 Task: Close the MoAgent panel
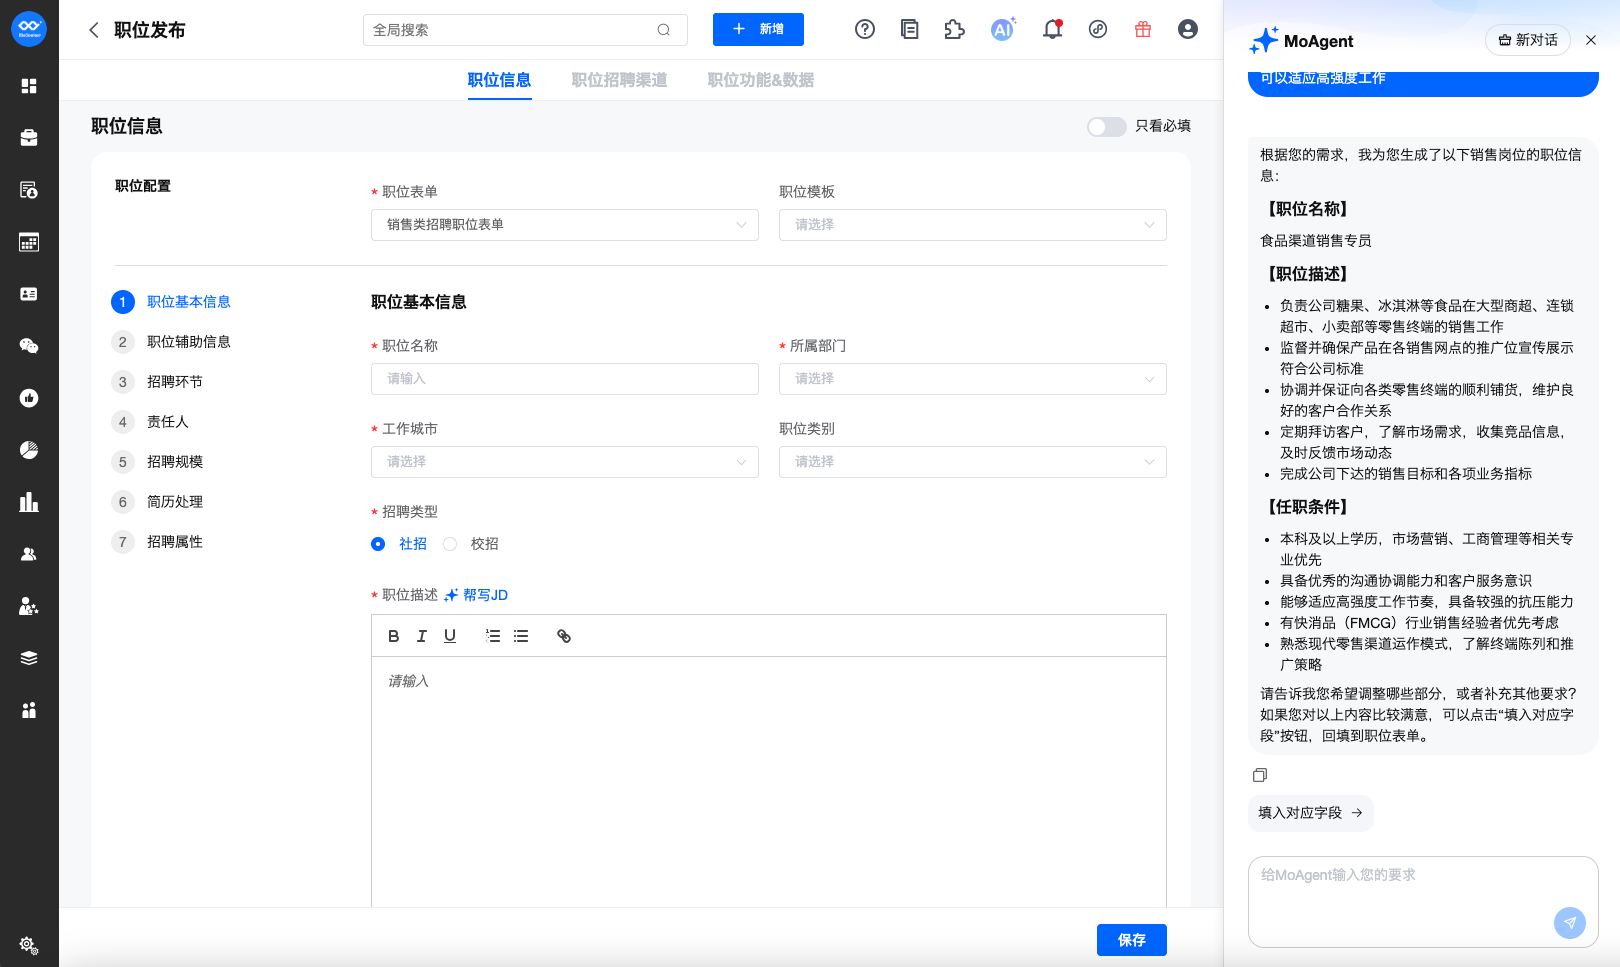tap(1591, 40)
